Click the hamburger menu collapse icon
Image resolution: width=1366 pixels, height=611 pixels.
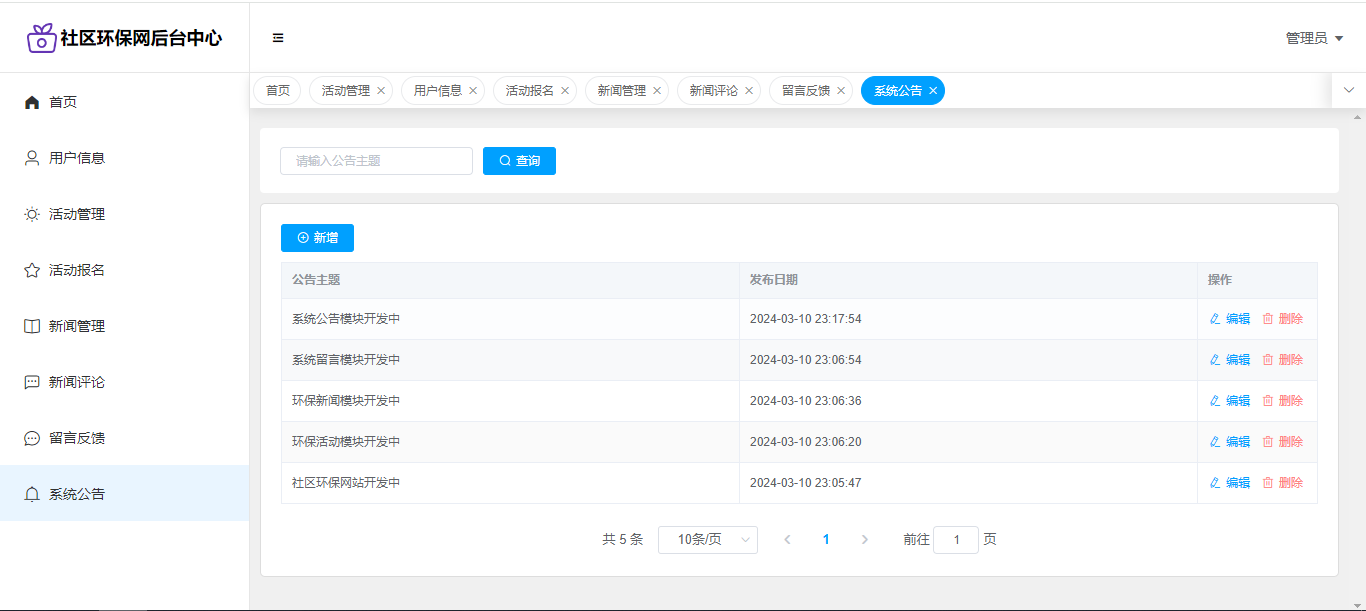[278, 38]
